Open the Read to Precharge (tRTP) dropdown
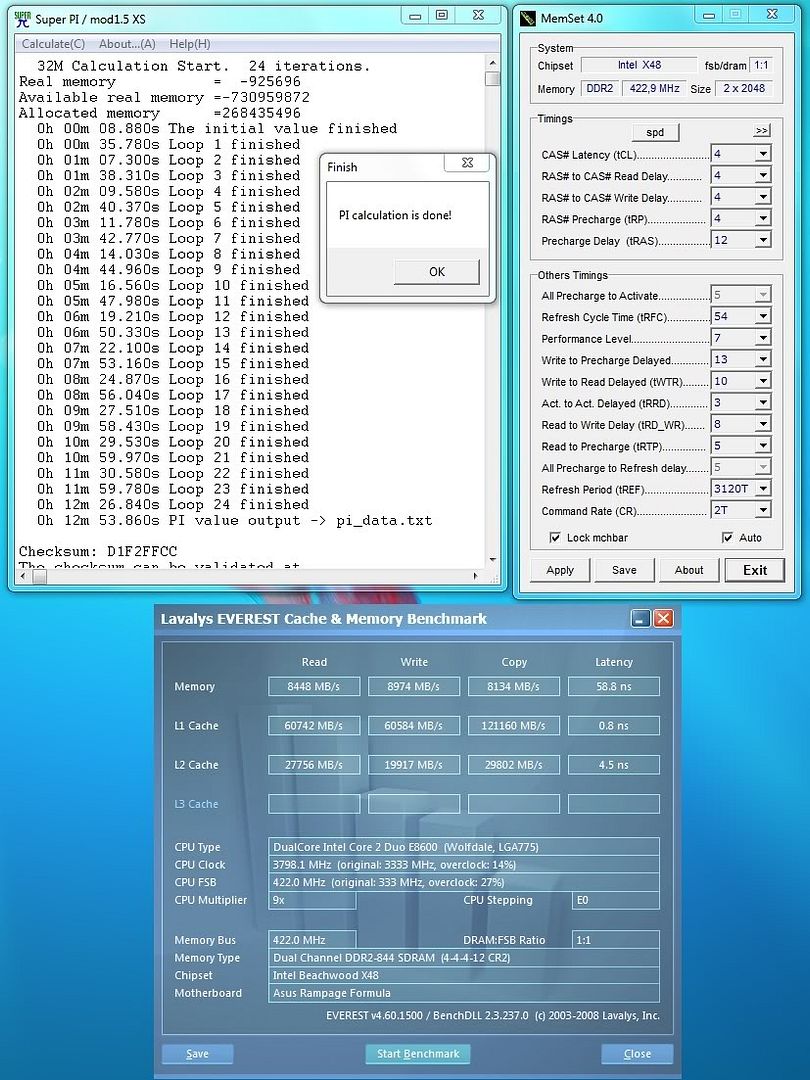The image size is (810, 1080). click(x=762, y=446)
